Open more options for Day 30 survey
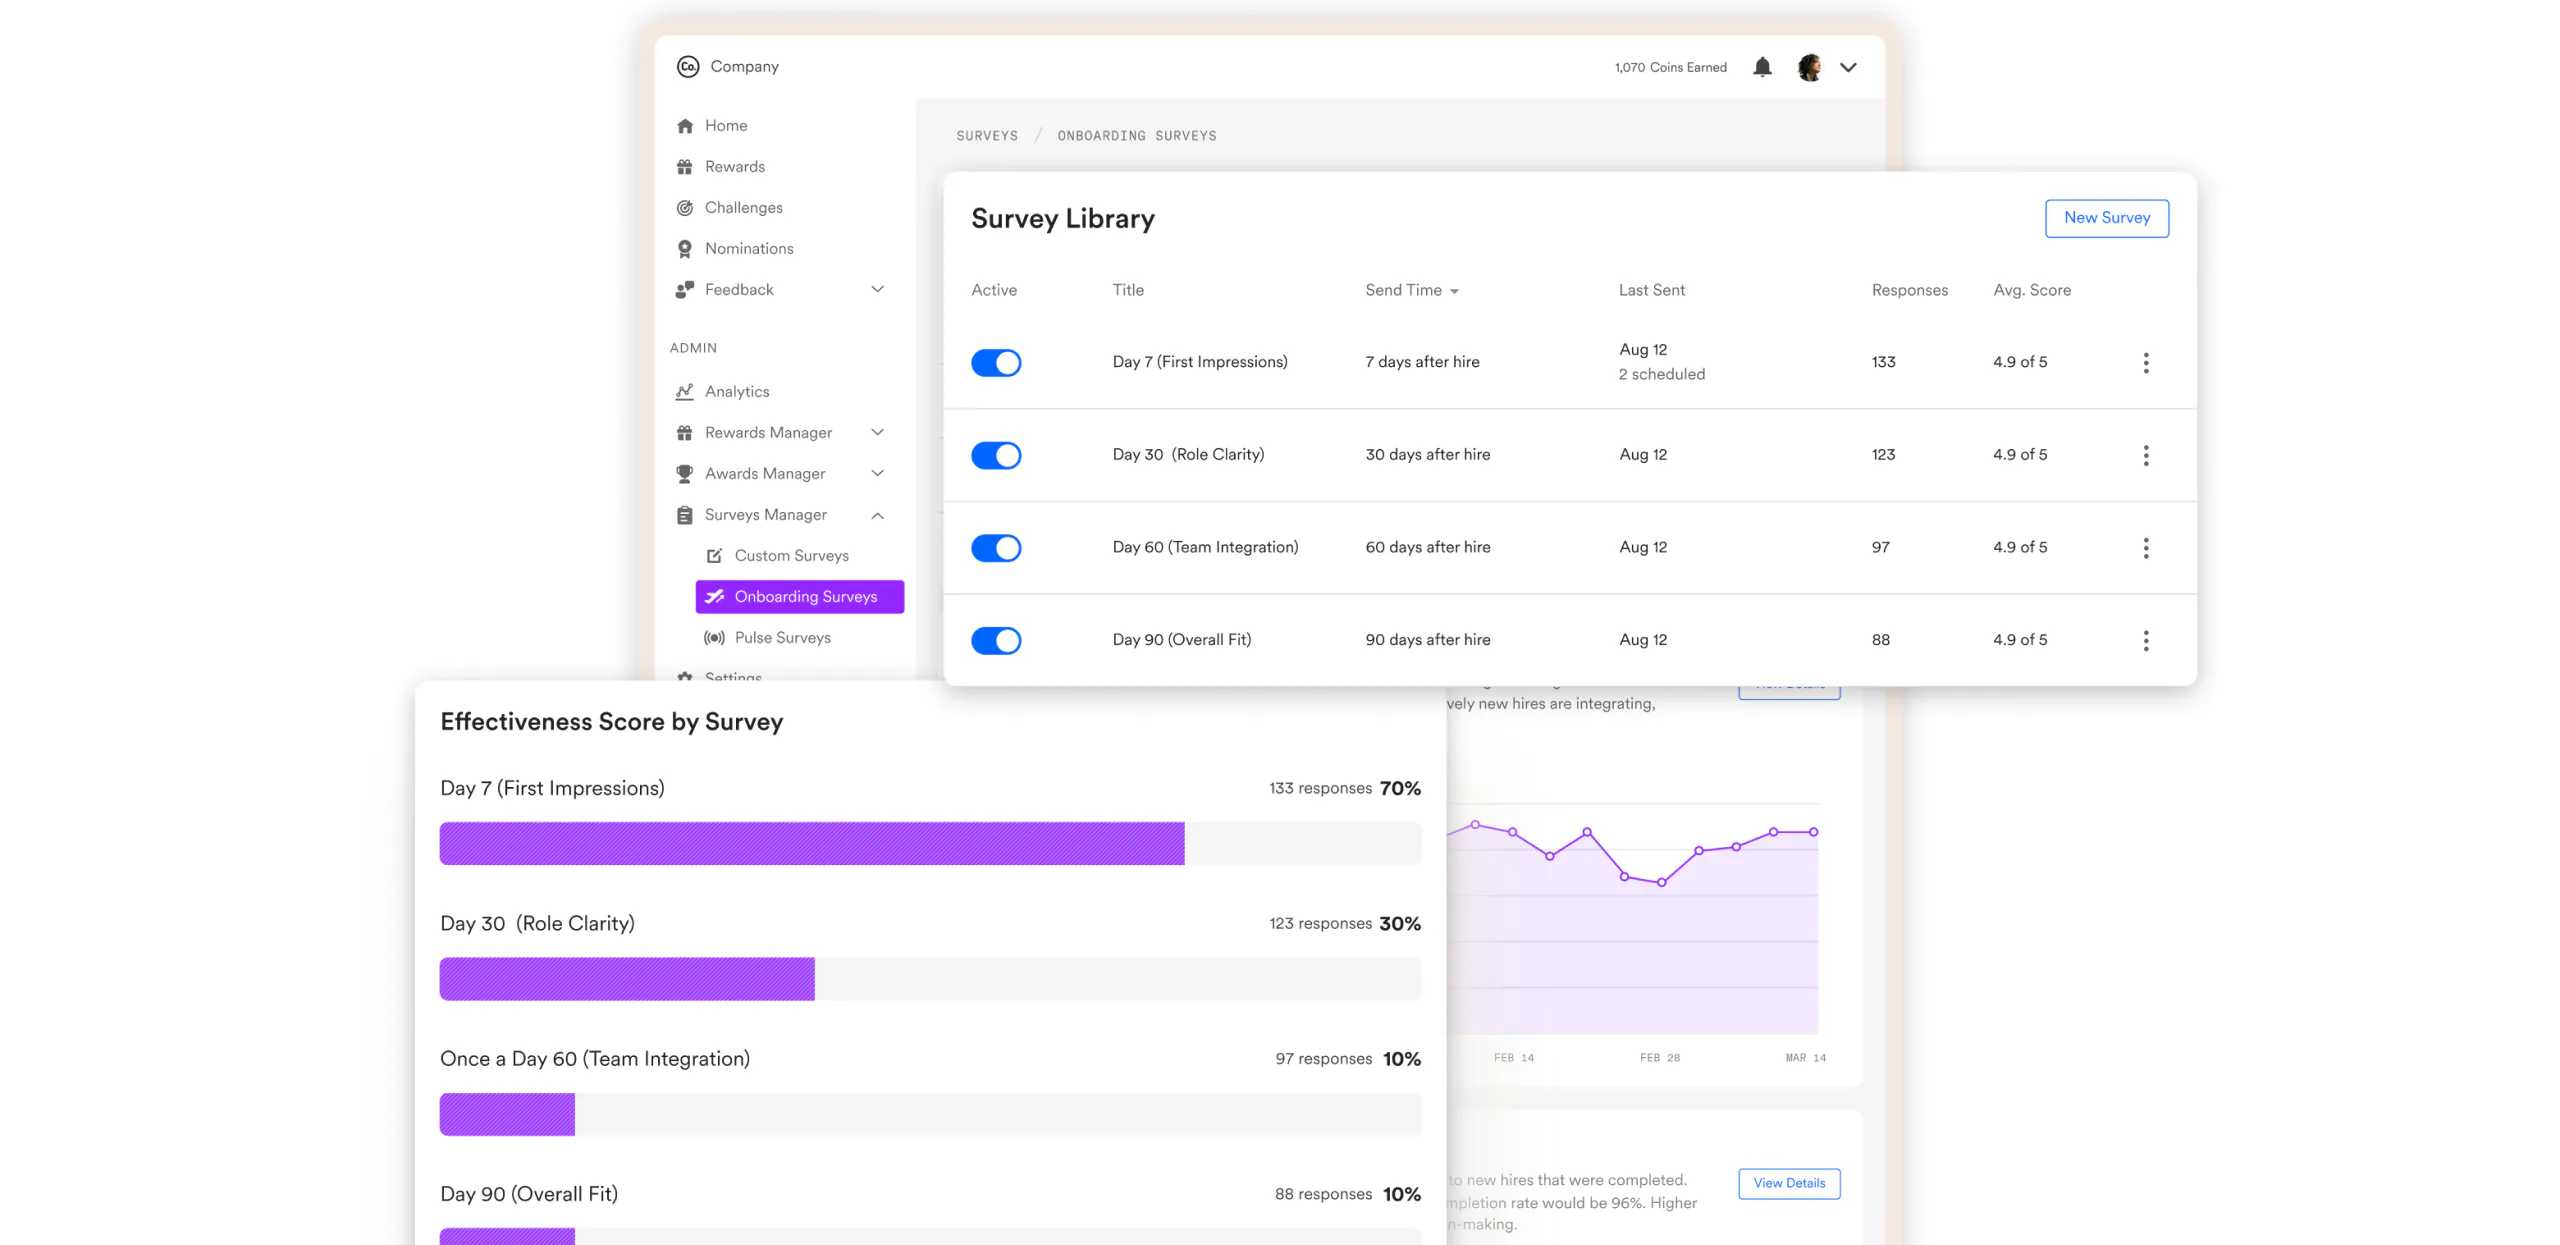The width and height of the screenshot is (2560, 1245). (x=2145, y=456)
